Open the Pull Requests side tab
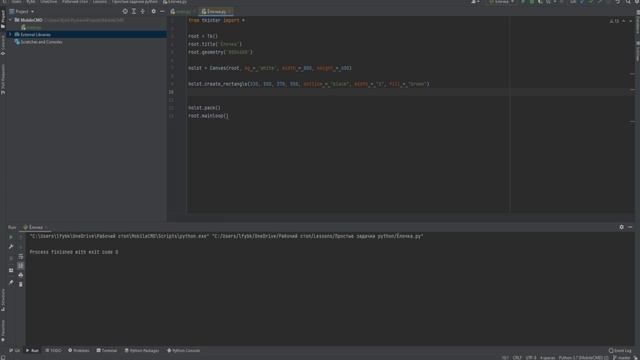640x360 pixels. 3,80
